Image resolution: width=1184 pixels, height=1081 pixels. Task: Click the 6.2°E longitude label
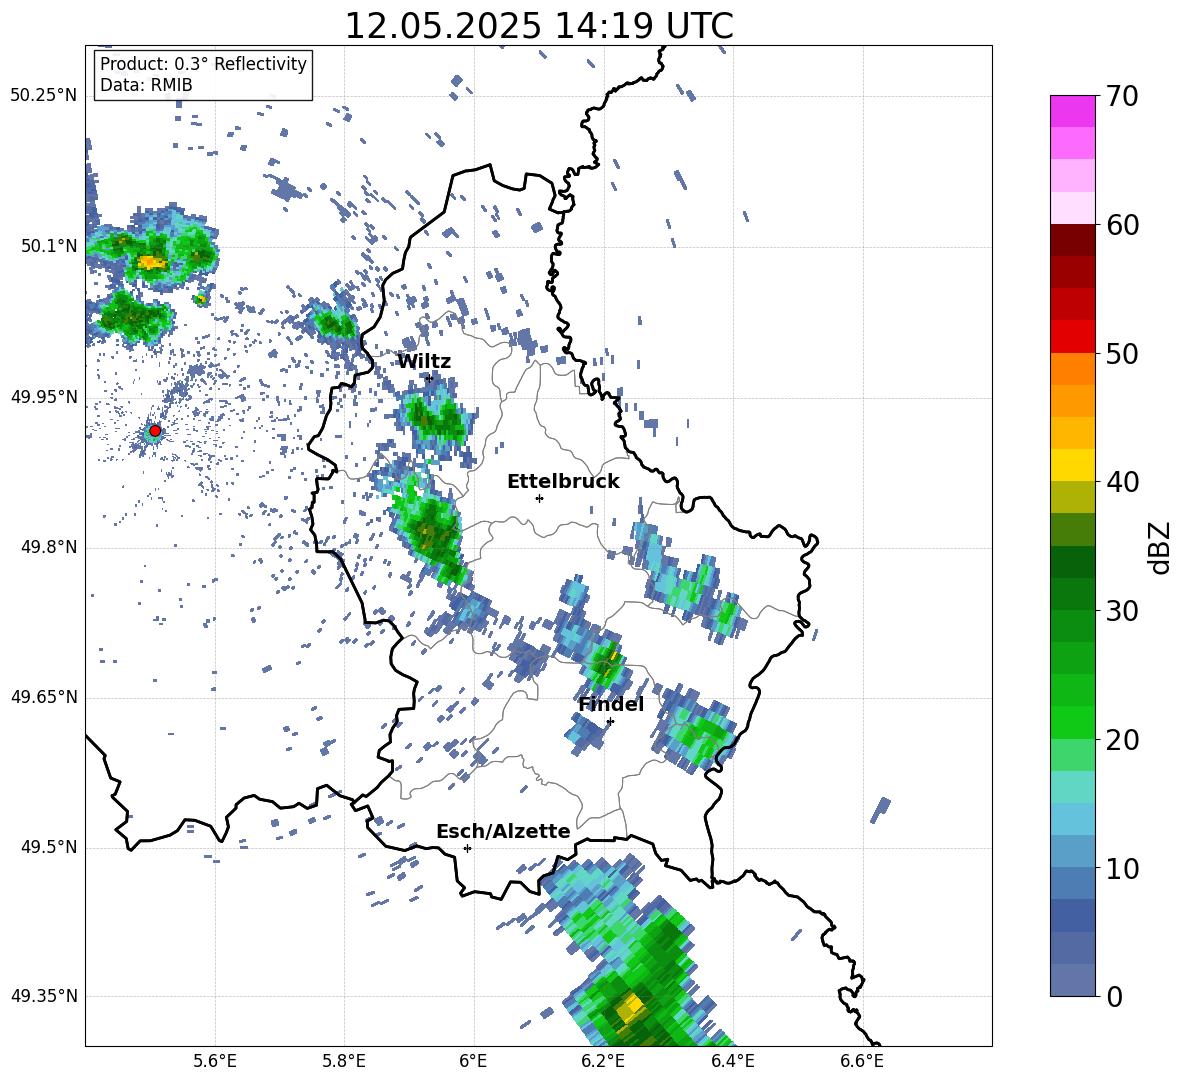point(603,1061)
